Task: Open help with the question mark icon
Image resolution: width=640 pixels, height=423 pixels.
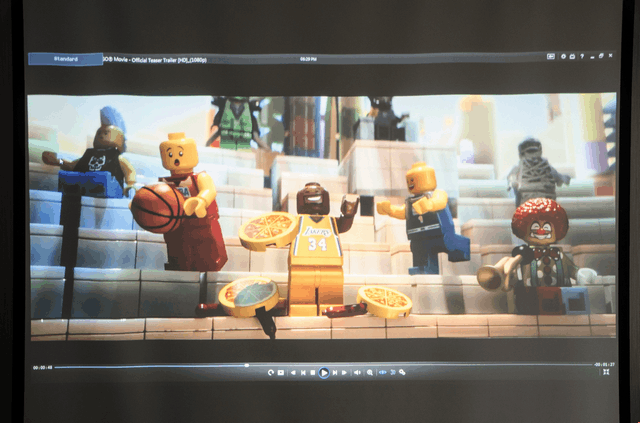Action: (x=582, y=56)
